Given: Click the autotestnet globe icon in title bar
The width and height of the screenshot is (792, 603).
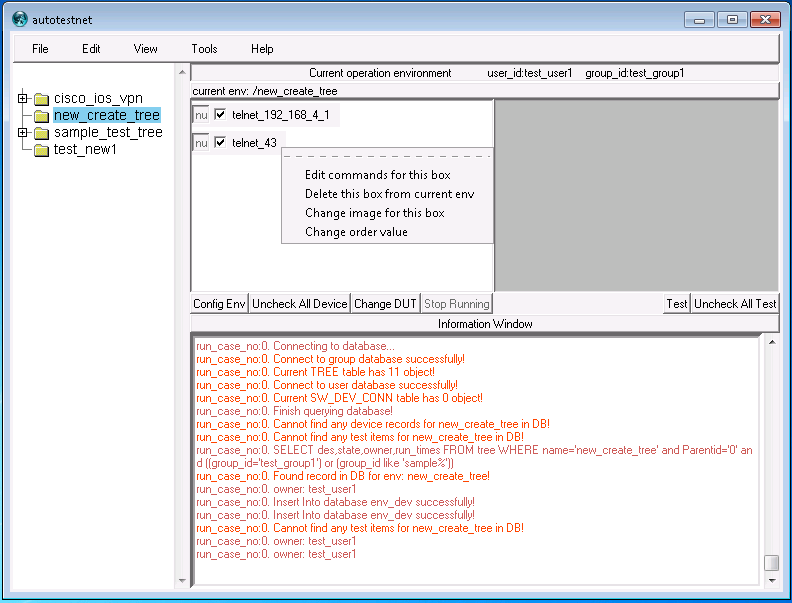Looking at the screenshot, I should tap(19, 18).
